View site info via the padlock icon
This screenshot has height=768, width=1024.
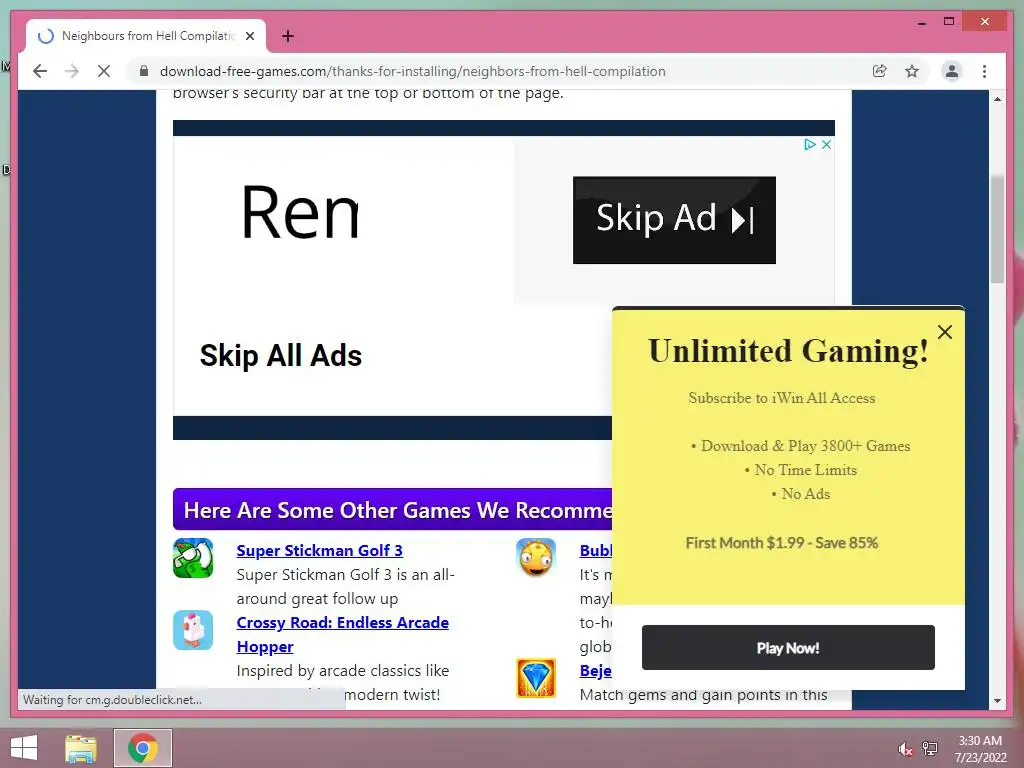click(144, 71)
